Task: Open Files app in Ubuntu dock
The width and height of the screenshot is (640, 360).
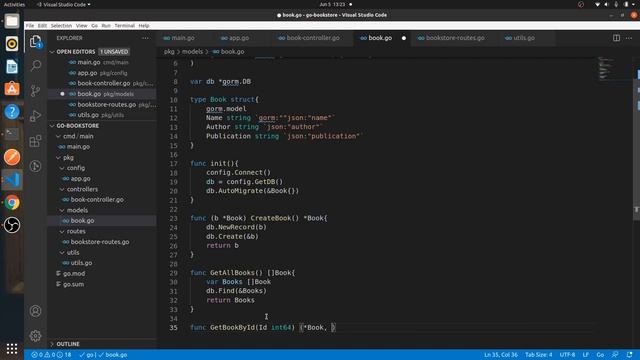Action: coord(12,21)
